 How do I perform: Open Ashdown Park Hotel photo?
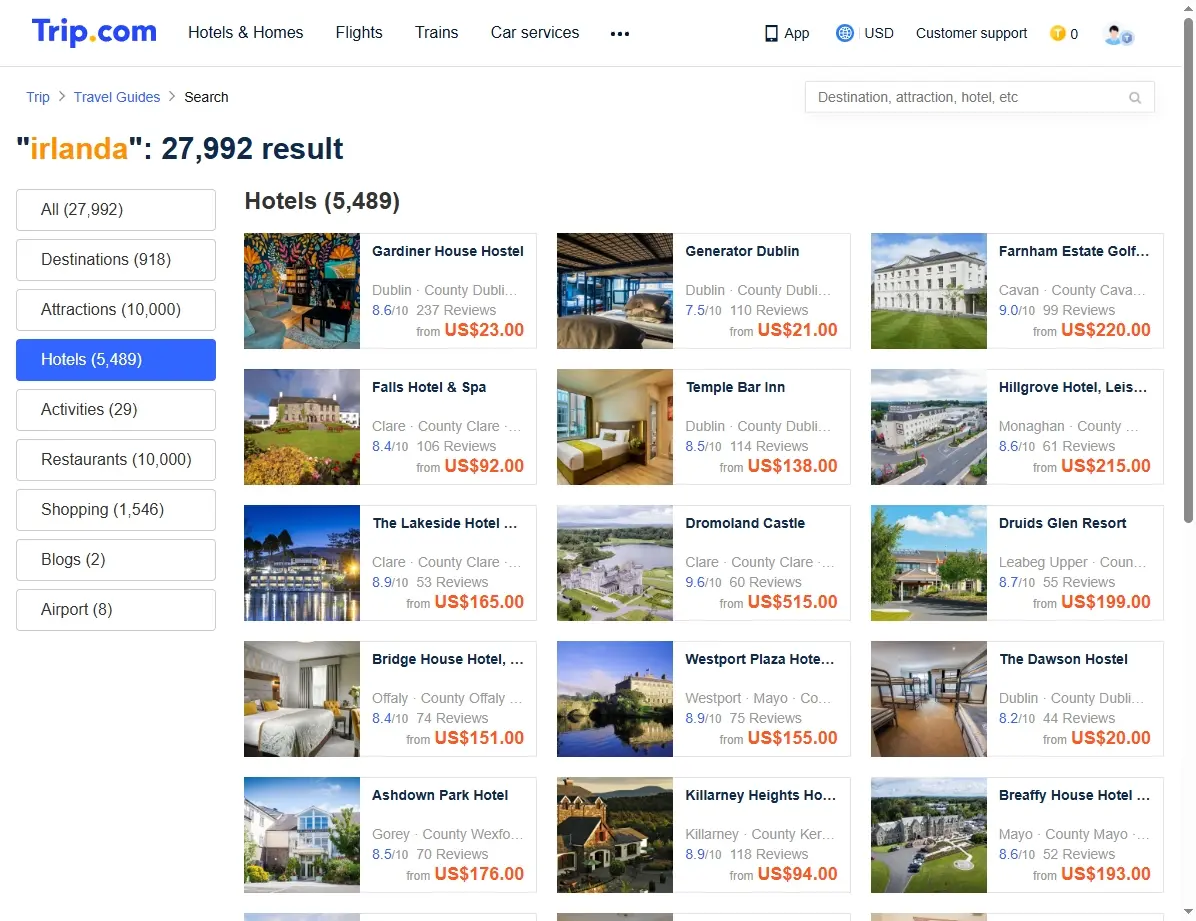pos(301,835)
